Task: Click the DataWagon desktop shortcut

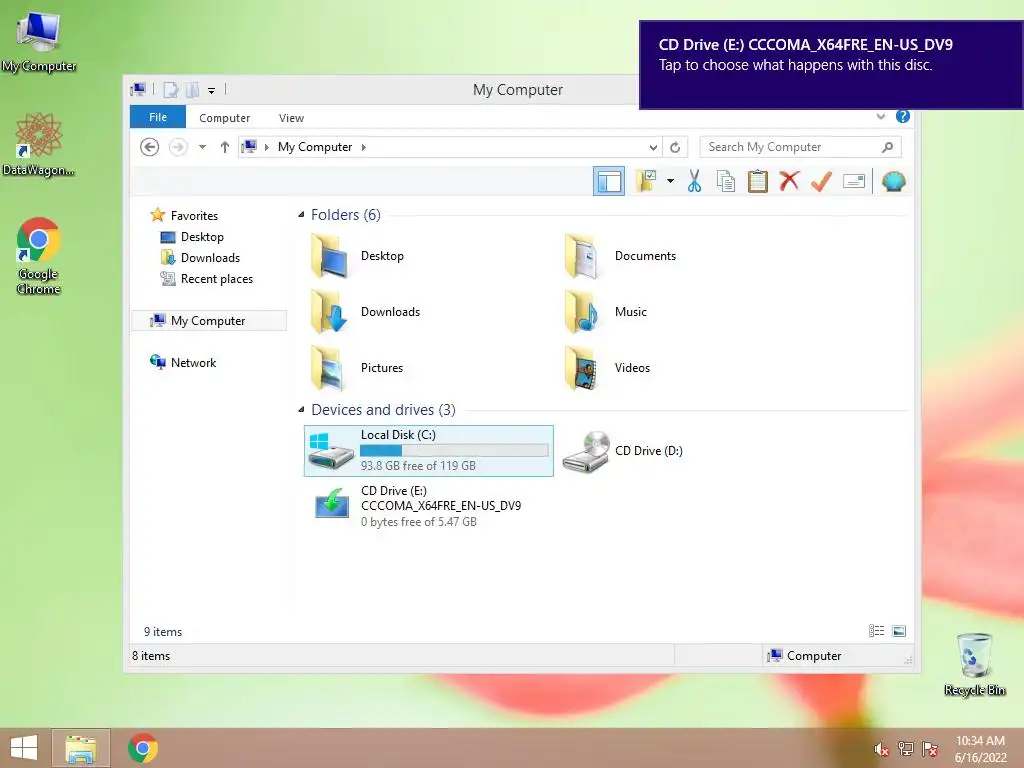Action: point(39,144)
